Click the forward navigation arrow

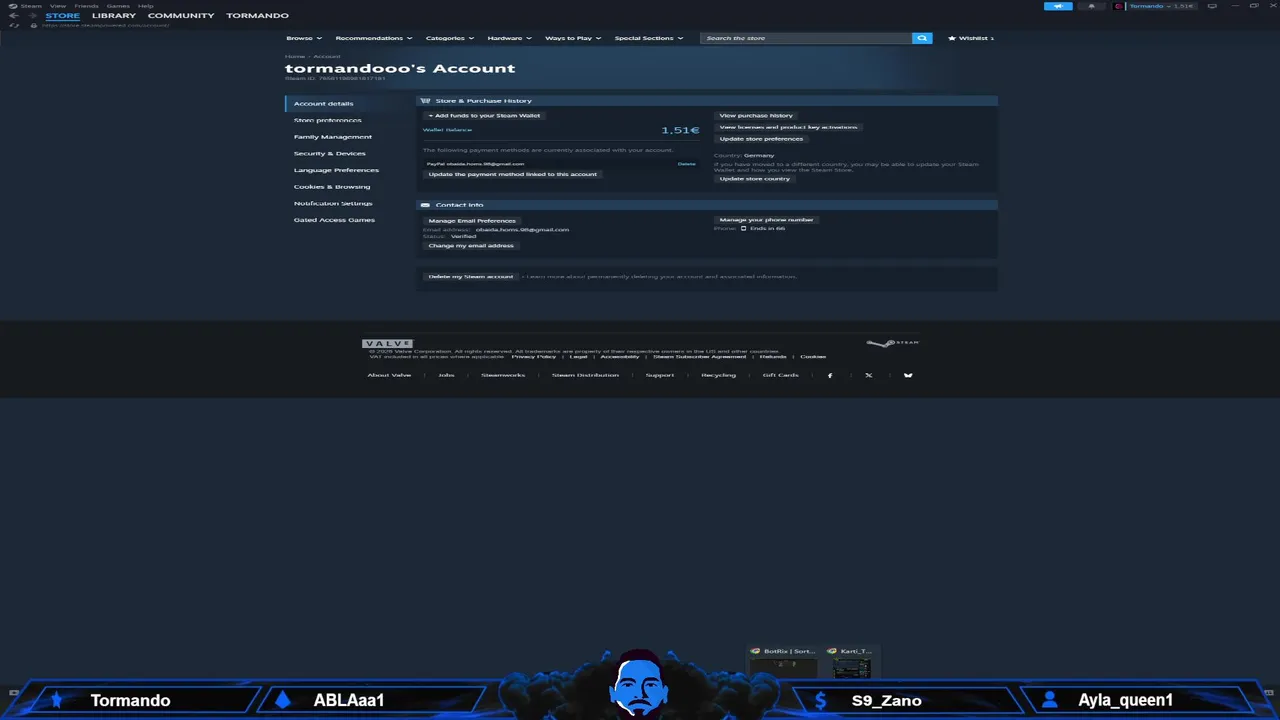tap(30, 16)
